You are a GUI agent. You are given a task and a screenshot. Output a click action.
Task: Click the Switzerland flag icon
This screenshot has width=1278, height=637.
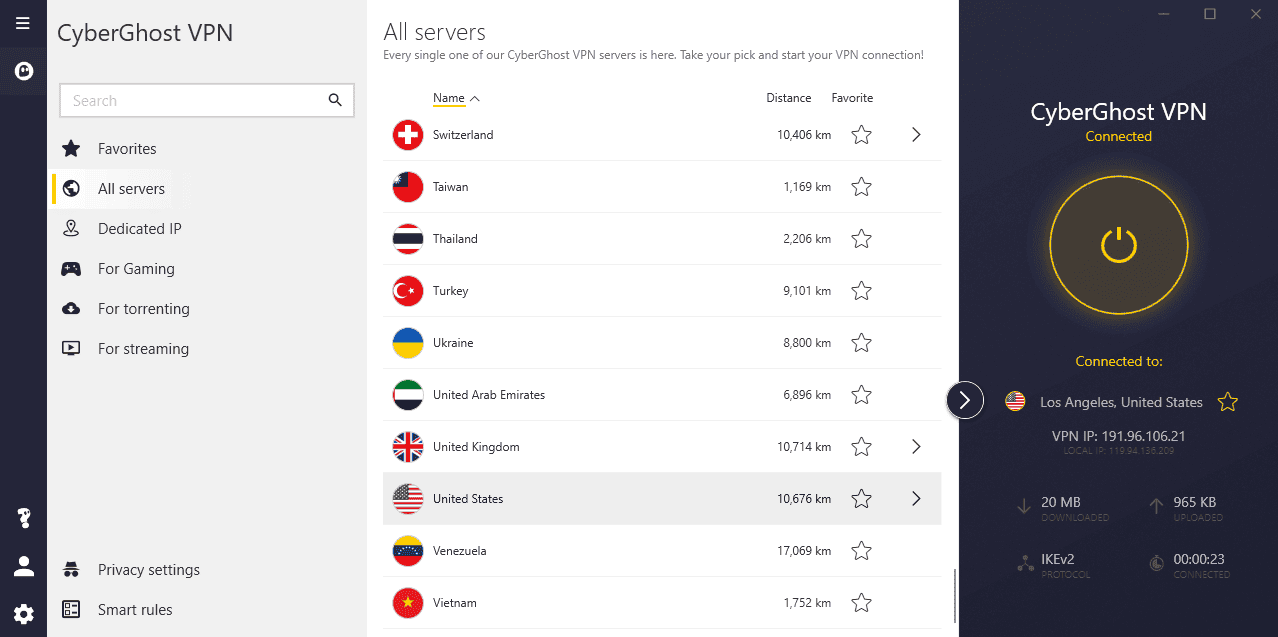[x=408, y=135]
